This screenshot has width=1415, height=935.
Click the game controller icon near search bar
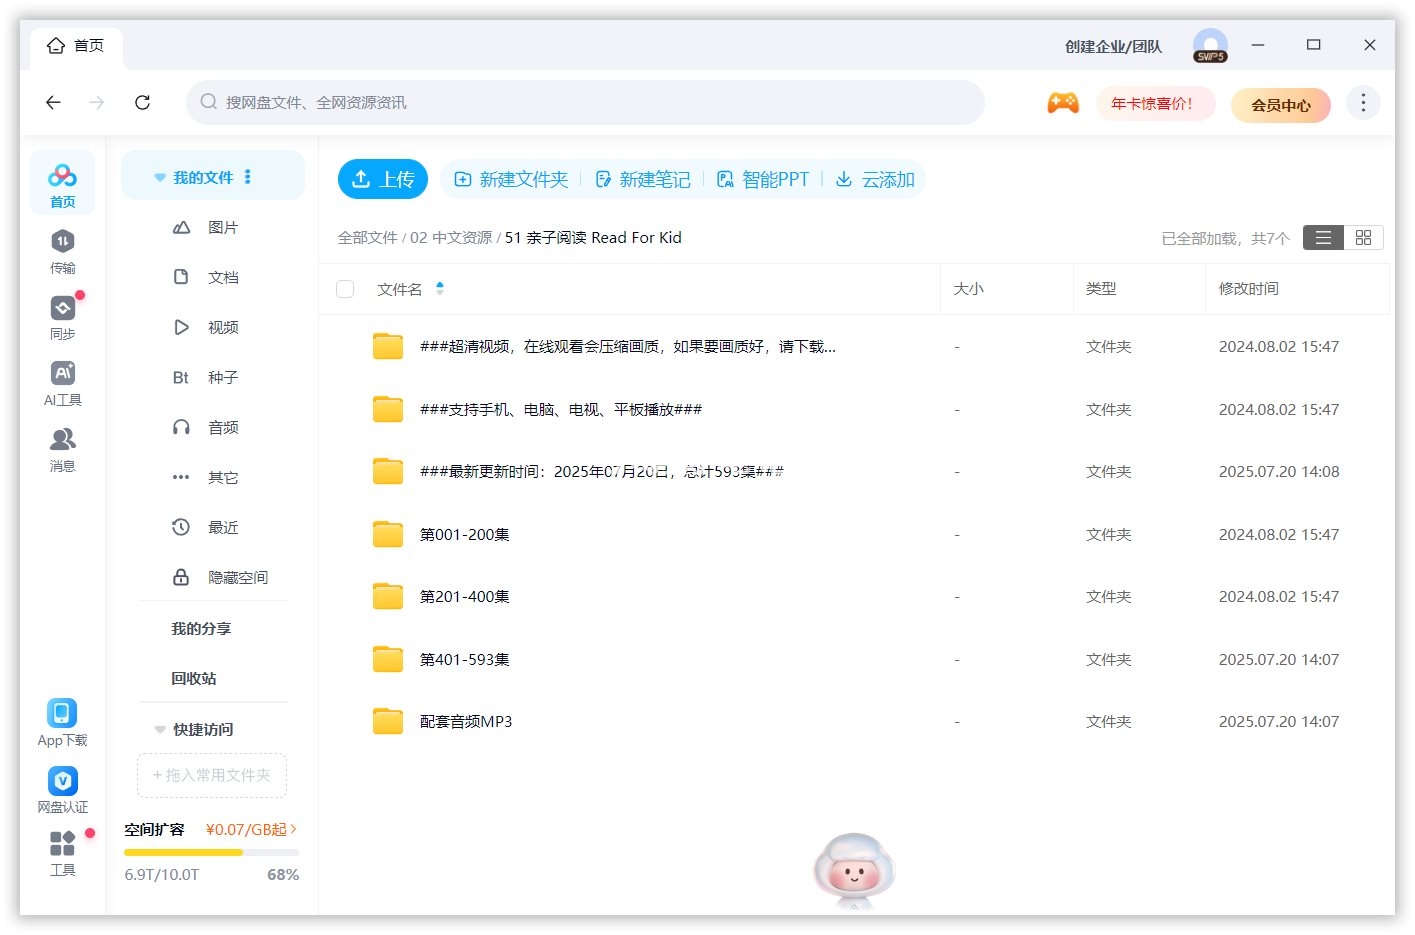click(1063, 102)
